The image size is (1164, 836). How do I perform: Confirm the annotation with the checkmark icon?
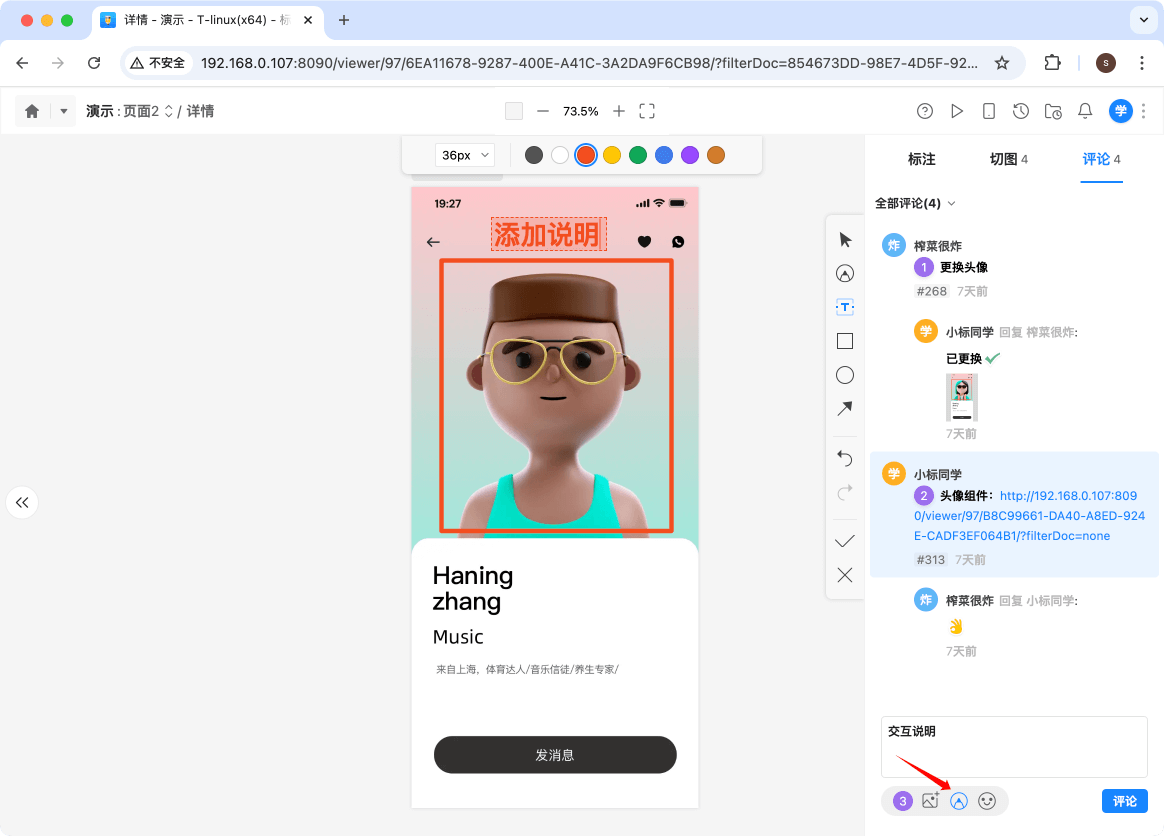pos(844,540)
